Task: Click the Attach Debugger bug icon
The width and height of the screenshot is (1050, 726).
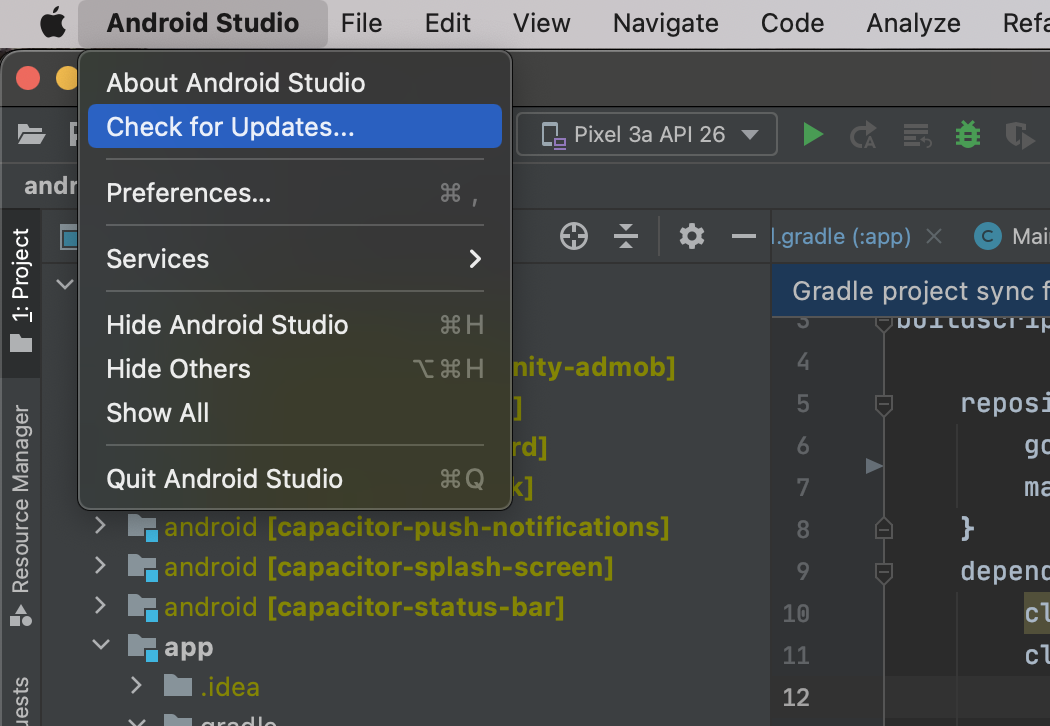Action: 967,133
